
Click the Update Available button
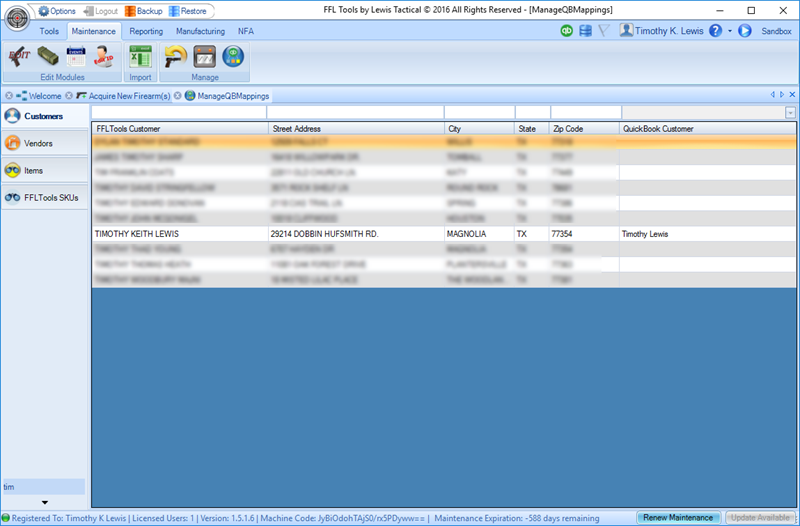click(x=760, y=517)
